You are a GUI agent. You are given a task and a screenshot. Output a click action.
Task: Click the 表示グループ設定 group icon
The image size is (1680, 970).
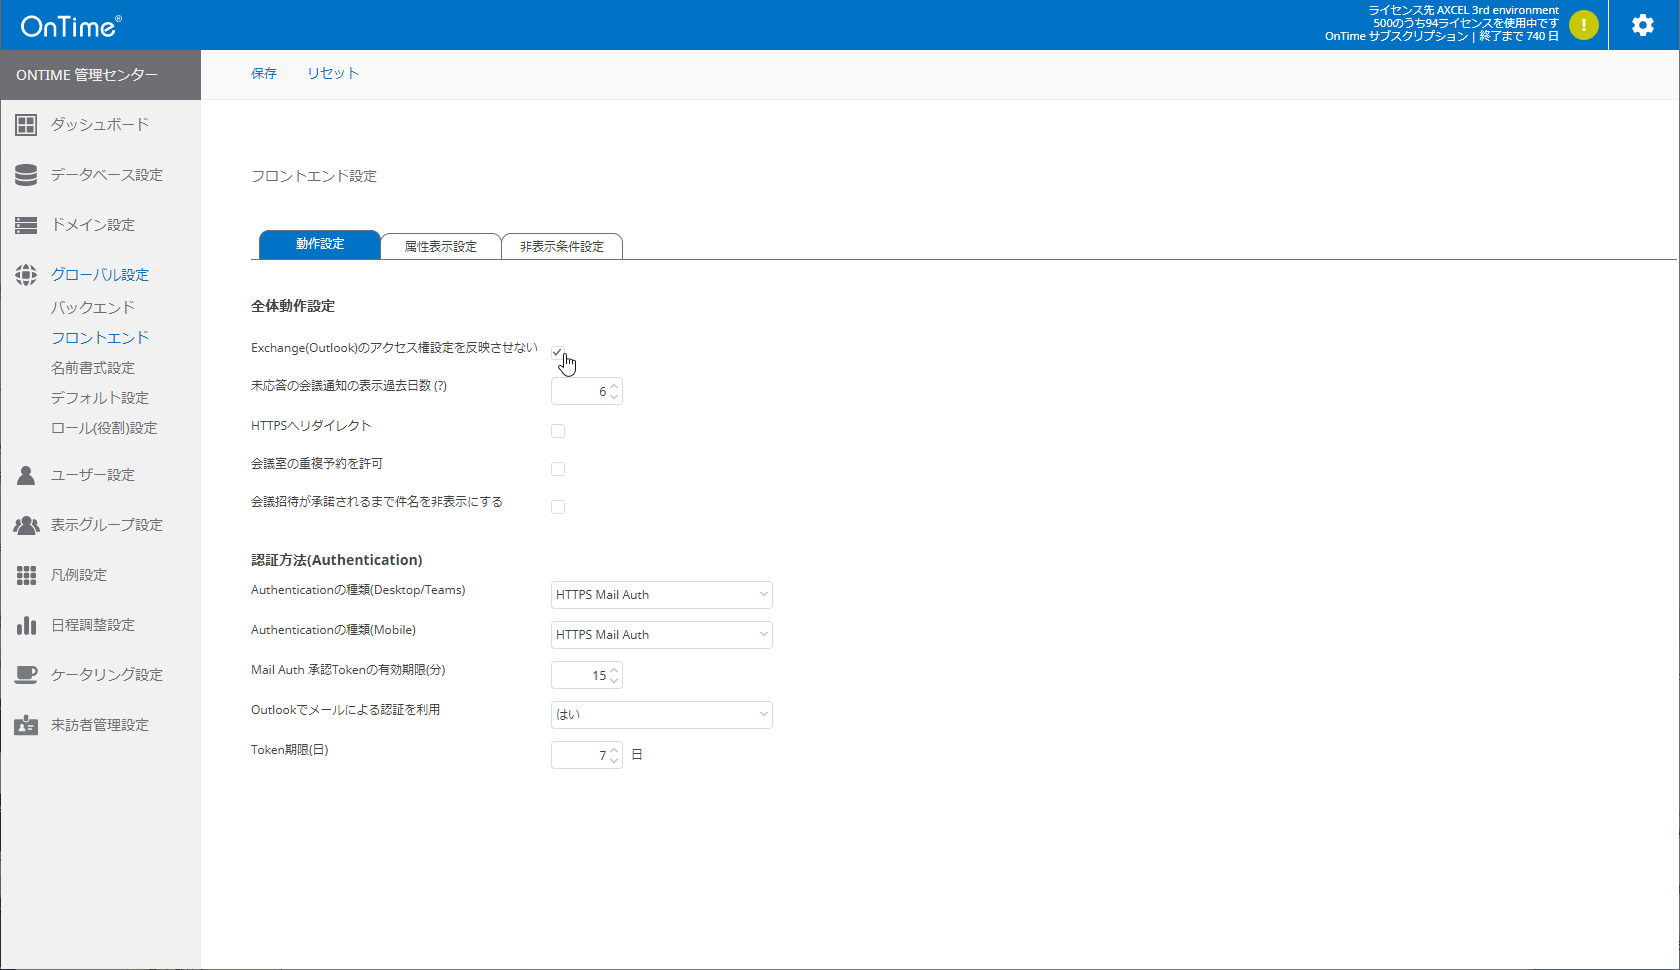pos(25,524)
